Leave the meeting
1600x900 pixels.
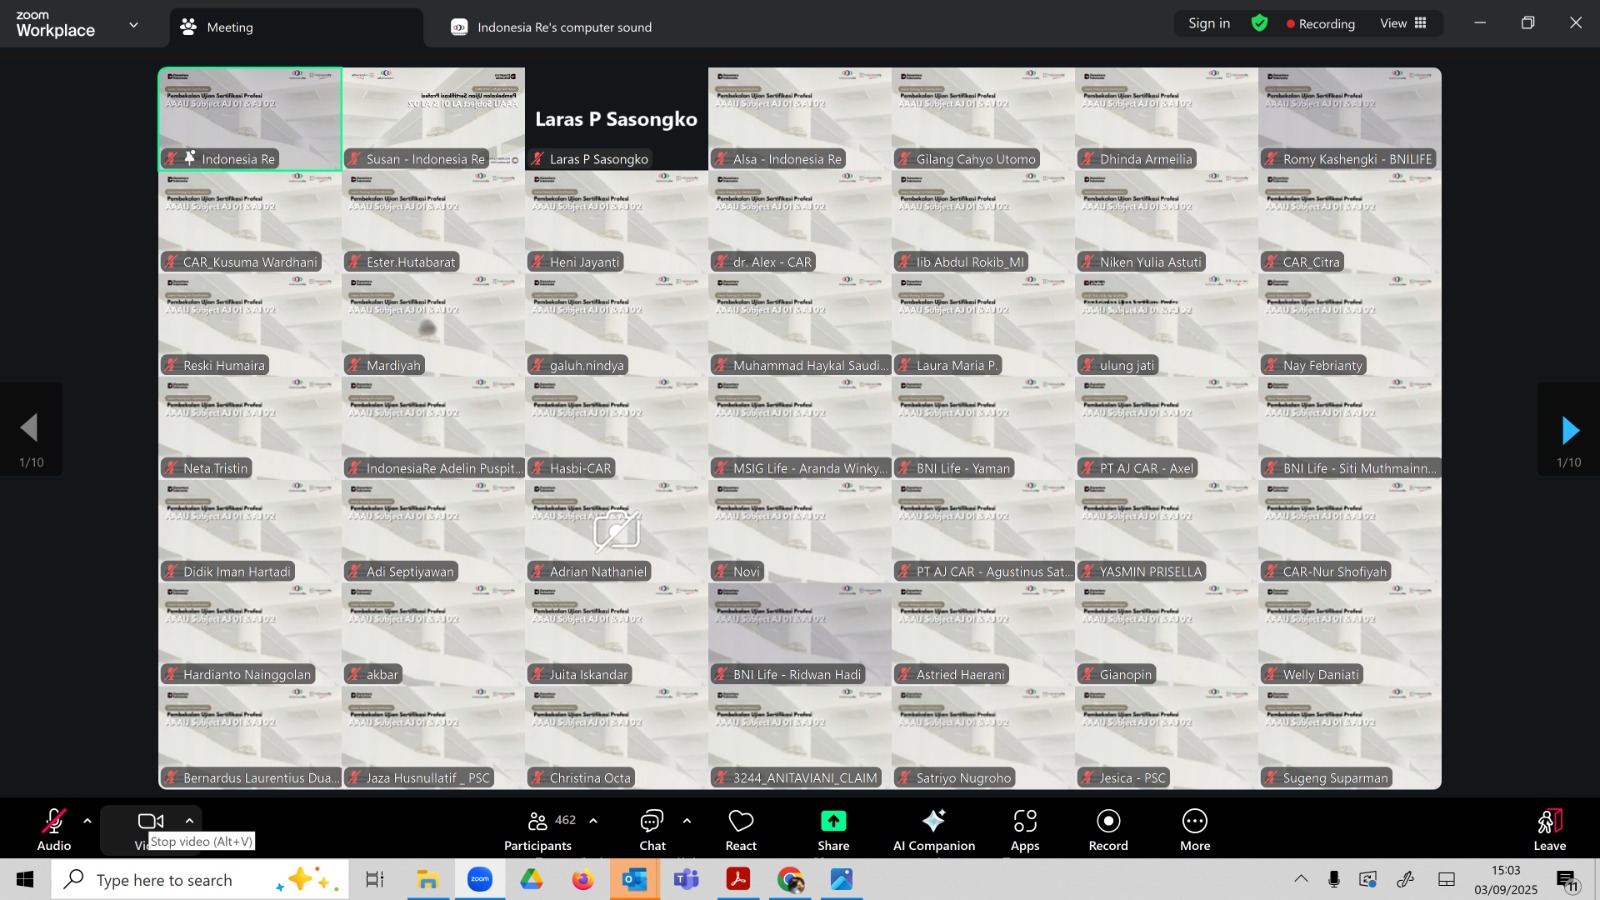click(x=1549, y=830)
